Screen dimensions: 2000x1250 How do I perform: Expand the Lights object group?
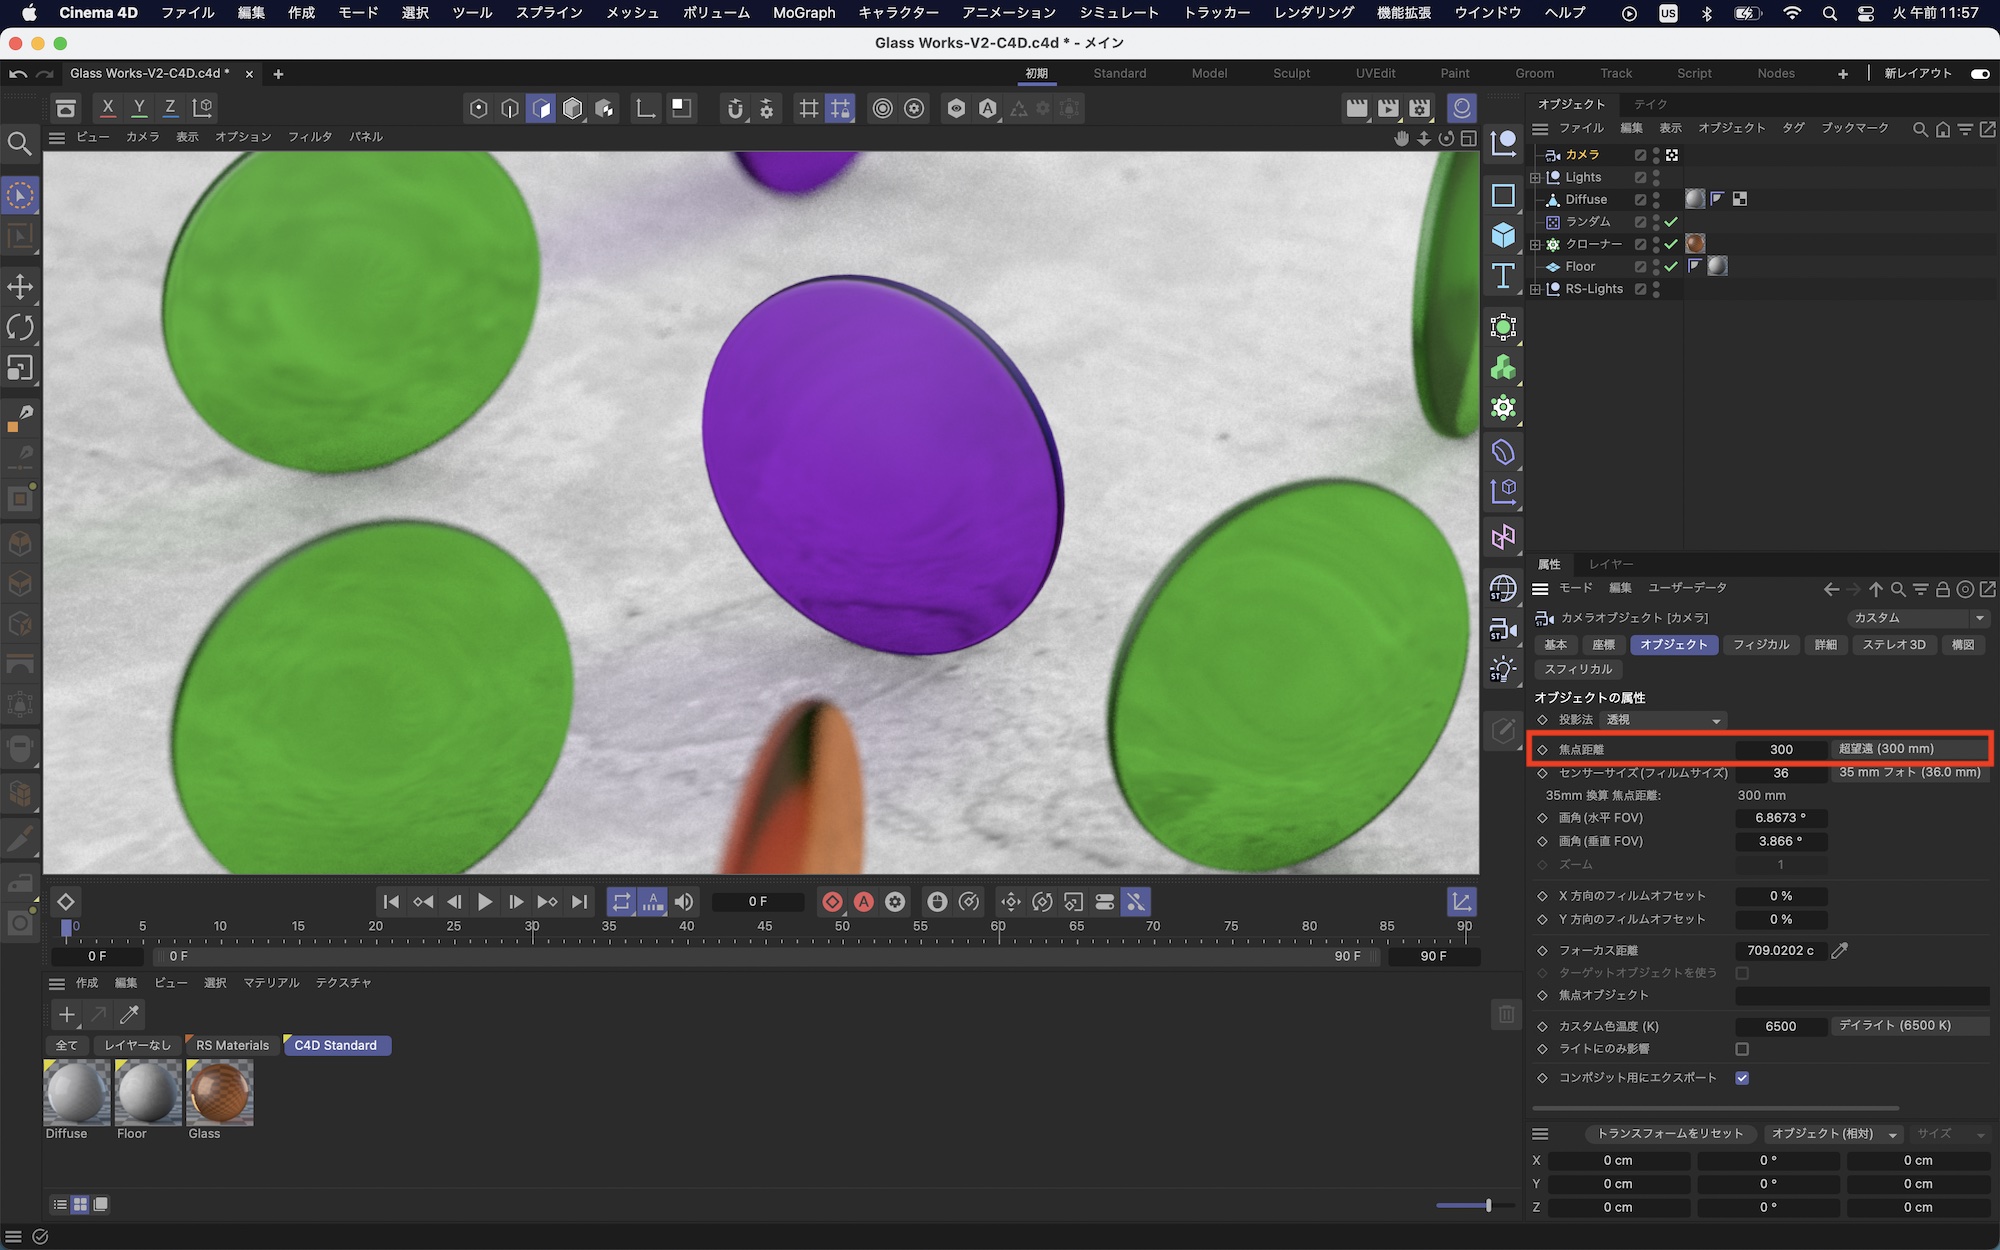tap(1536, 178)
